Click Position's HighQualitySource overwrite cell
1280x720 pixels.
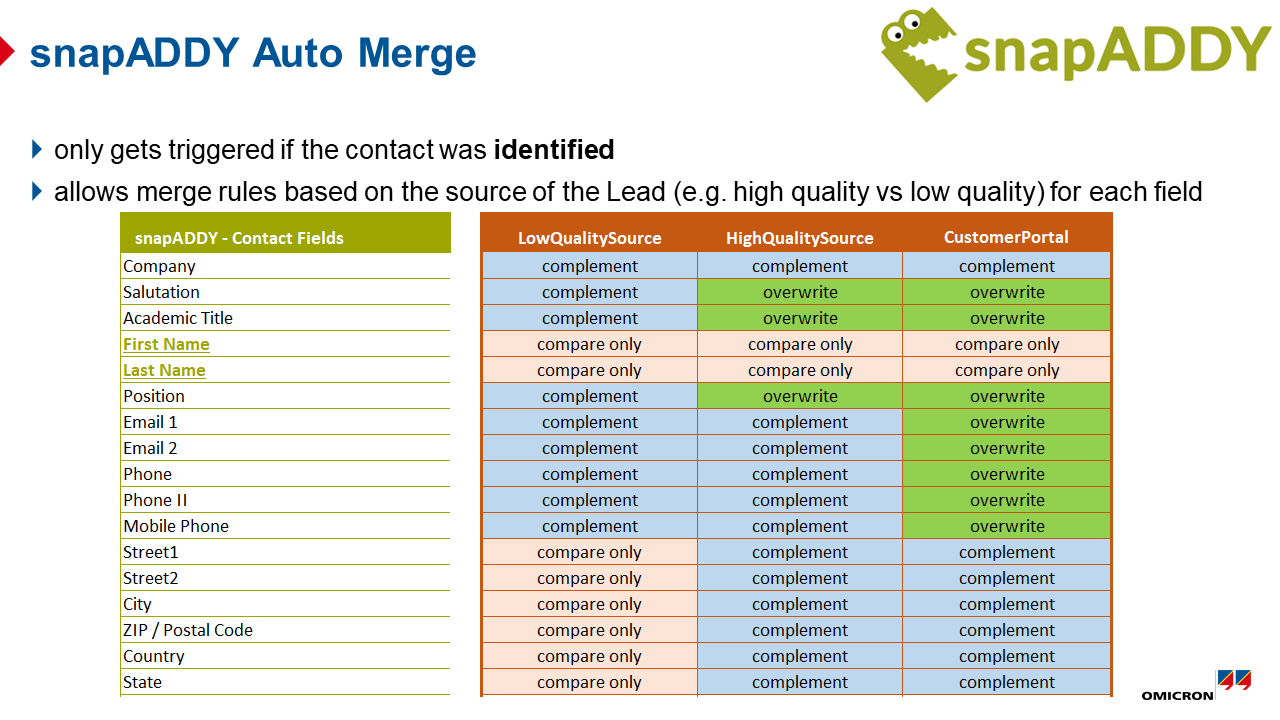(800, 396)
